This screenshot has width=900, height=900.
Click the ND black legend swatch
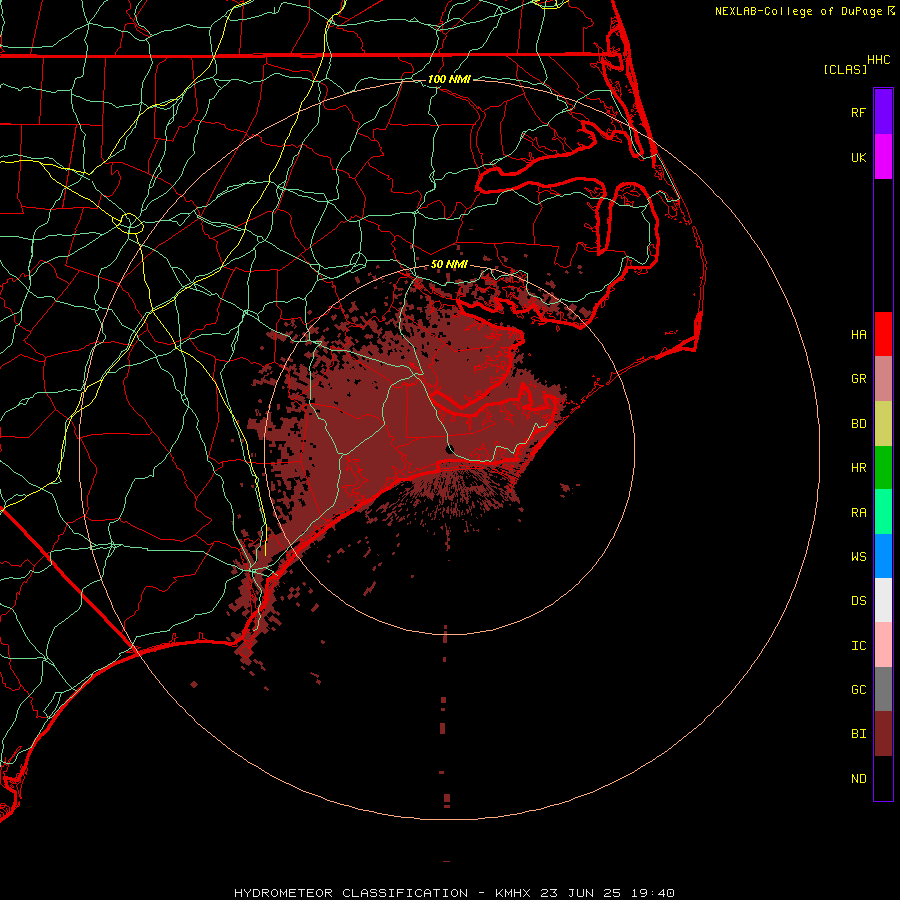point(883,778)
